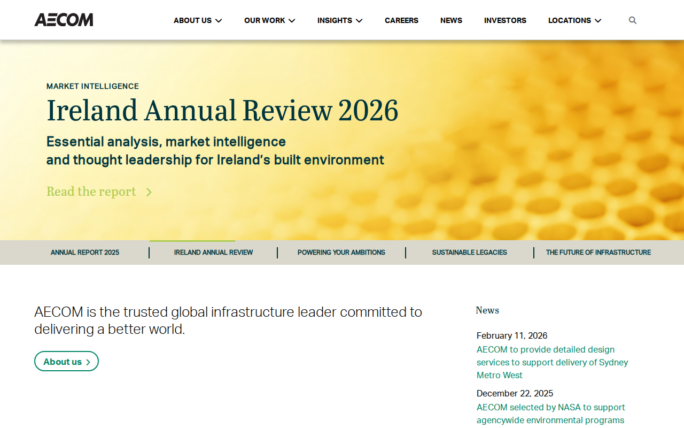Navigate to the Investors page
The image size is (684, 428).
(x=505, y=20)
